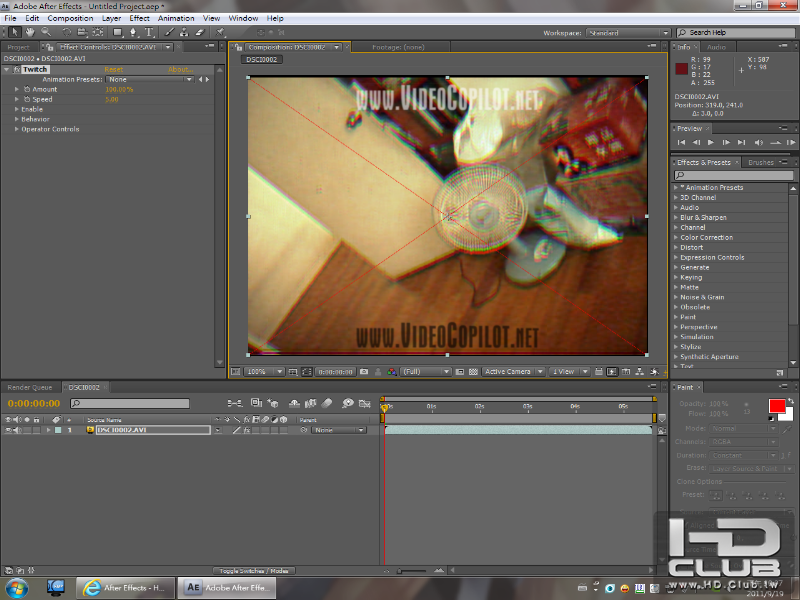Click the Effects & Presets search field
This screenshot has width=800, height=600.
734,176
